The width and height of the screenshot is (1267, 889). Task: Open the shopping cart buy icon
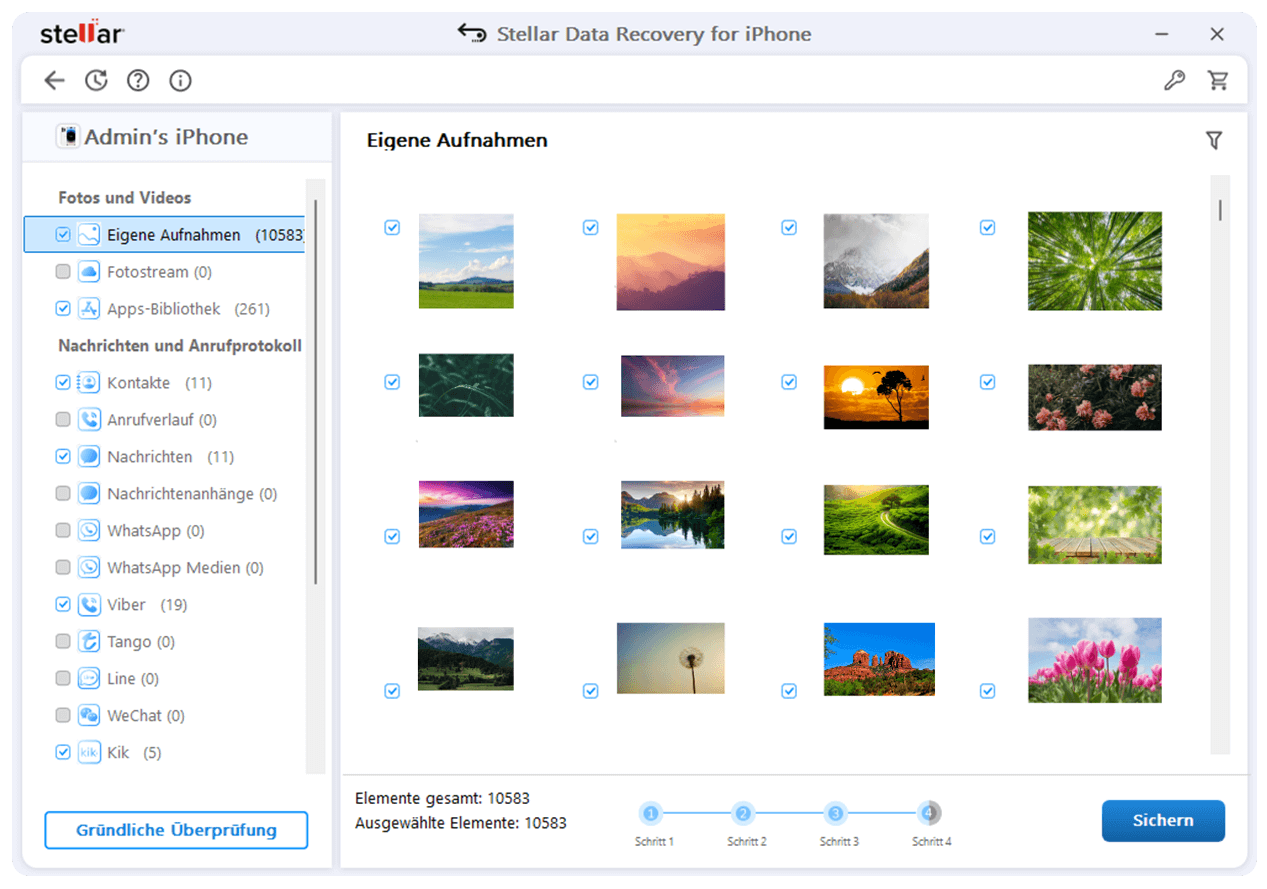tap(1217, 81)
